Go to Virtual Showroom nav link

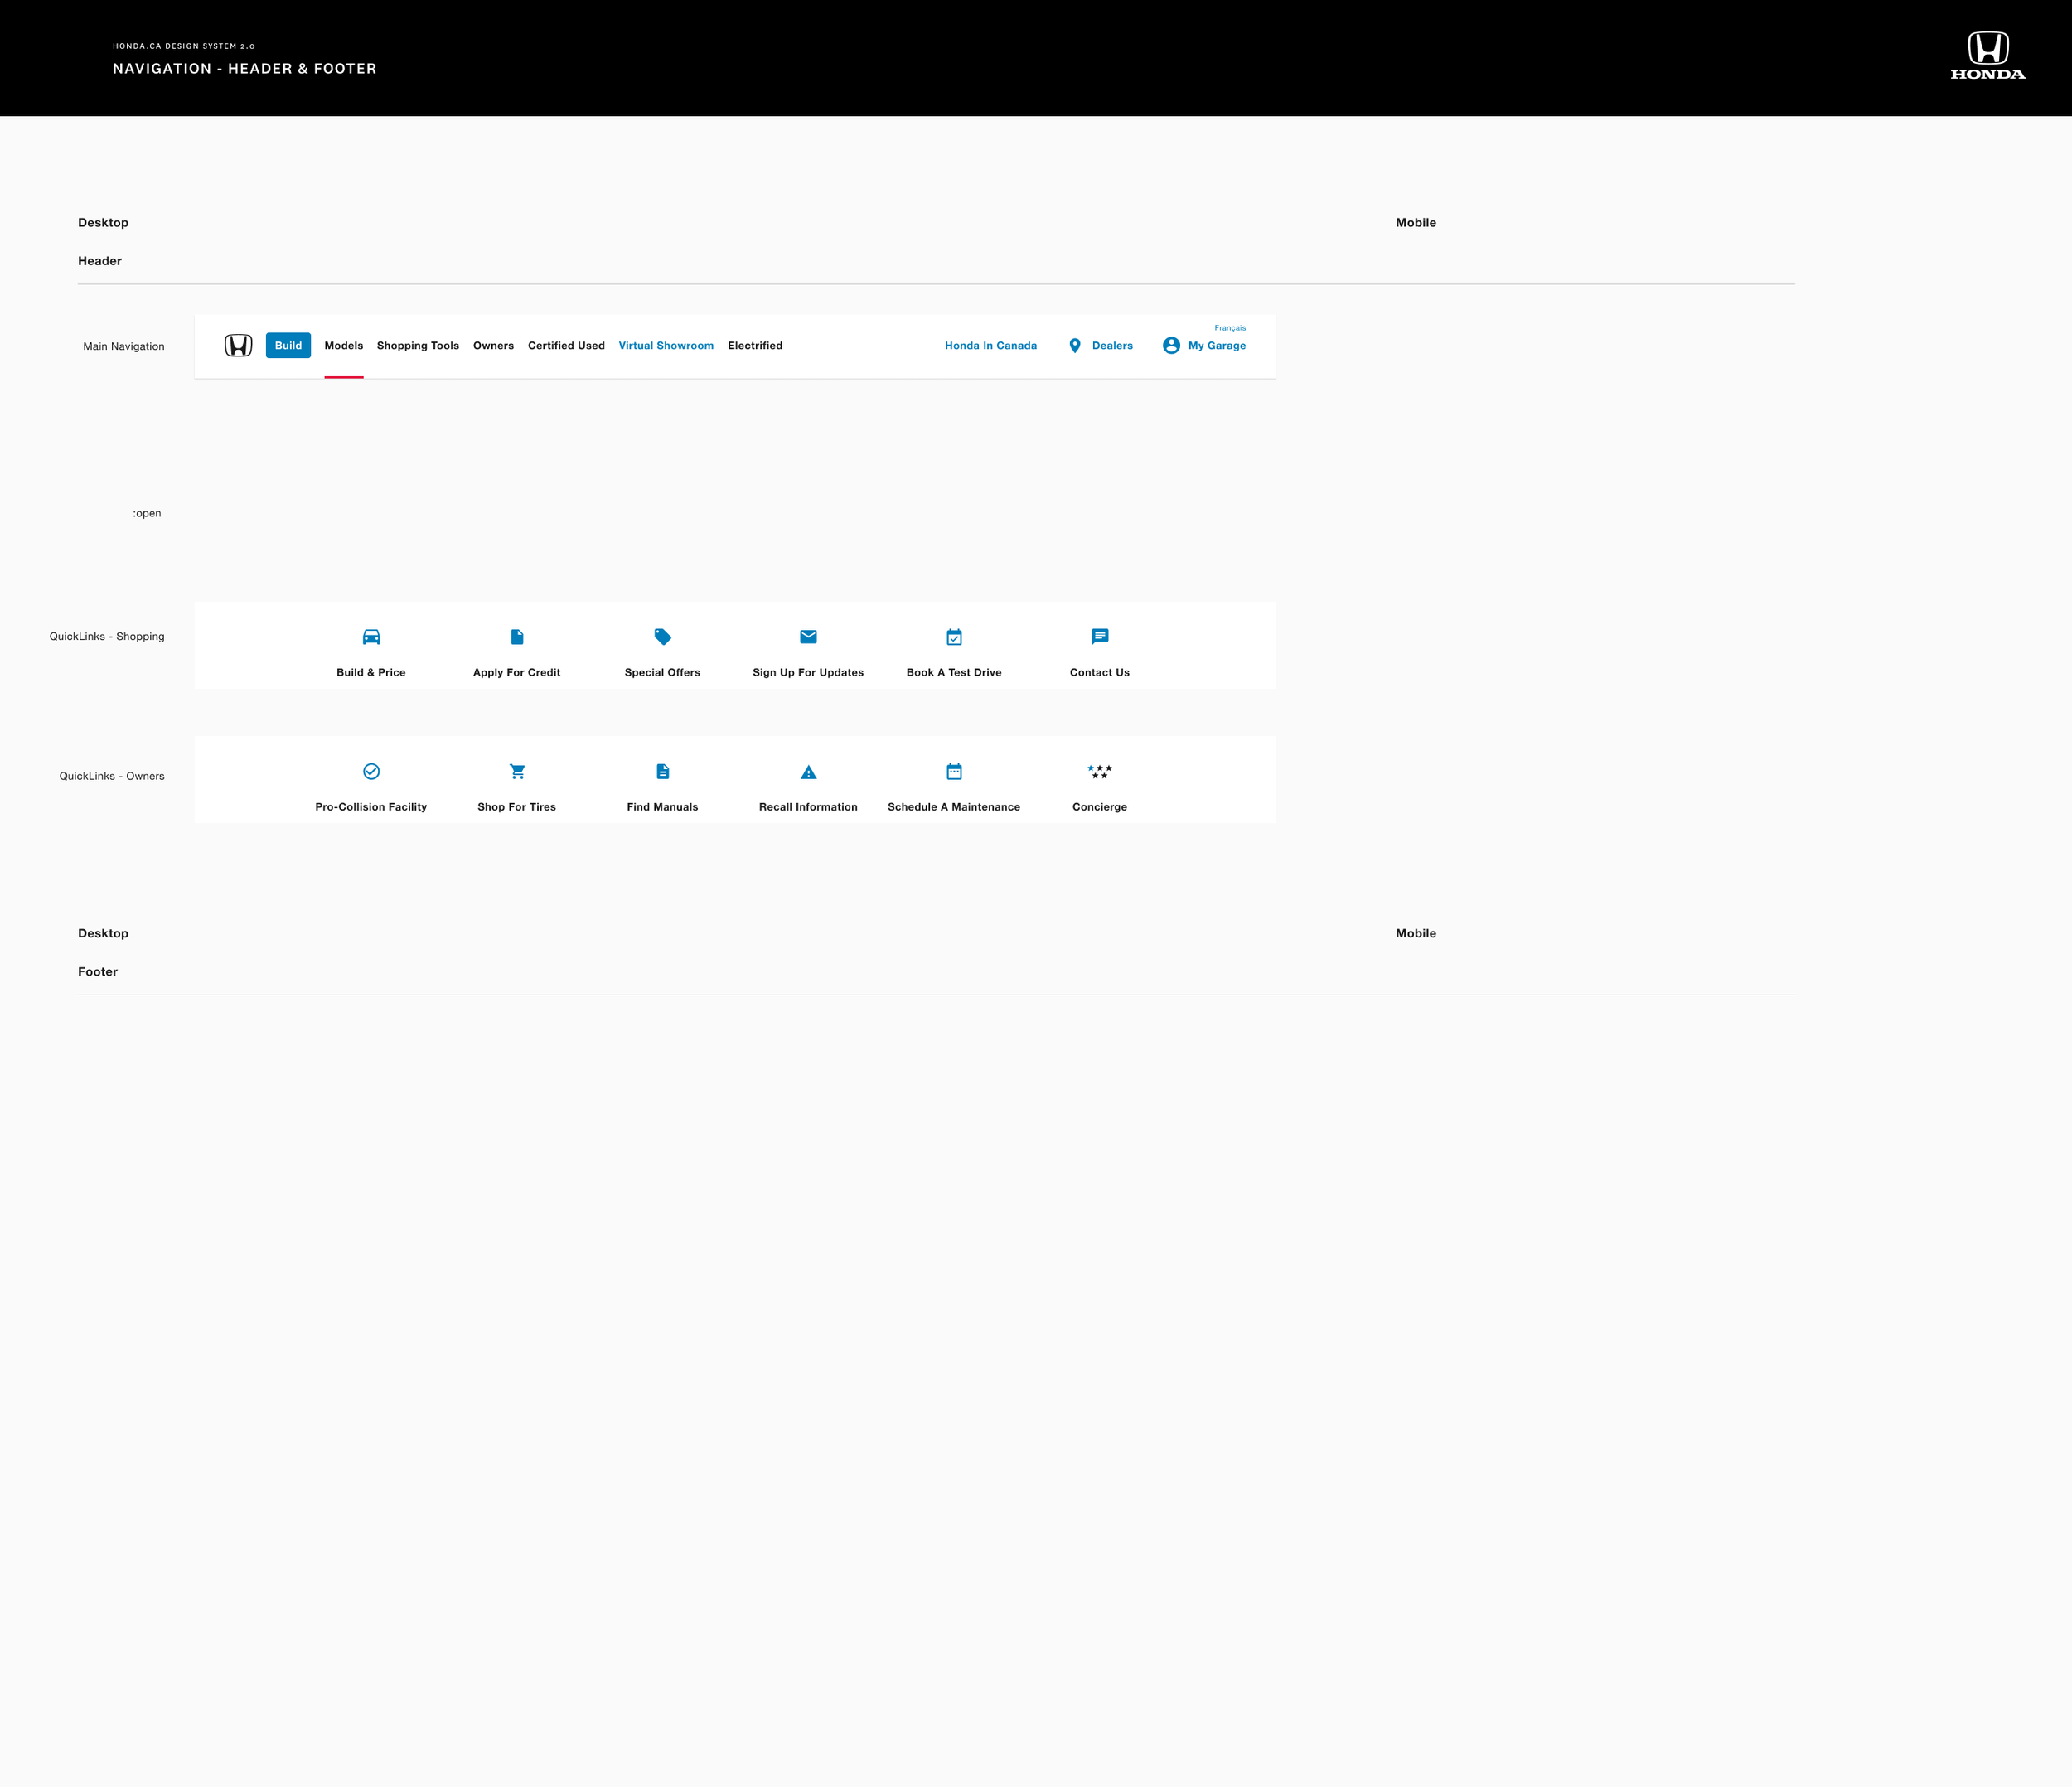(x=666, y=346)
